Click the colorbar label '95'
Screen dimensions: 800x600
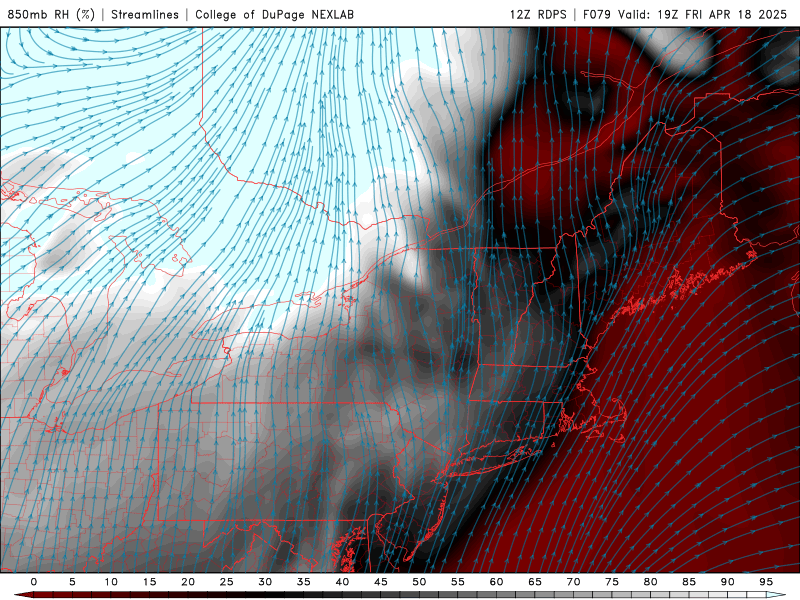click(x=766, y=582)
